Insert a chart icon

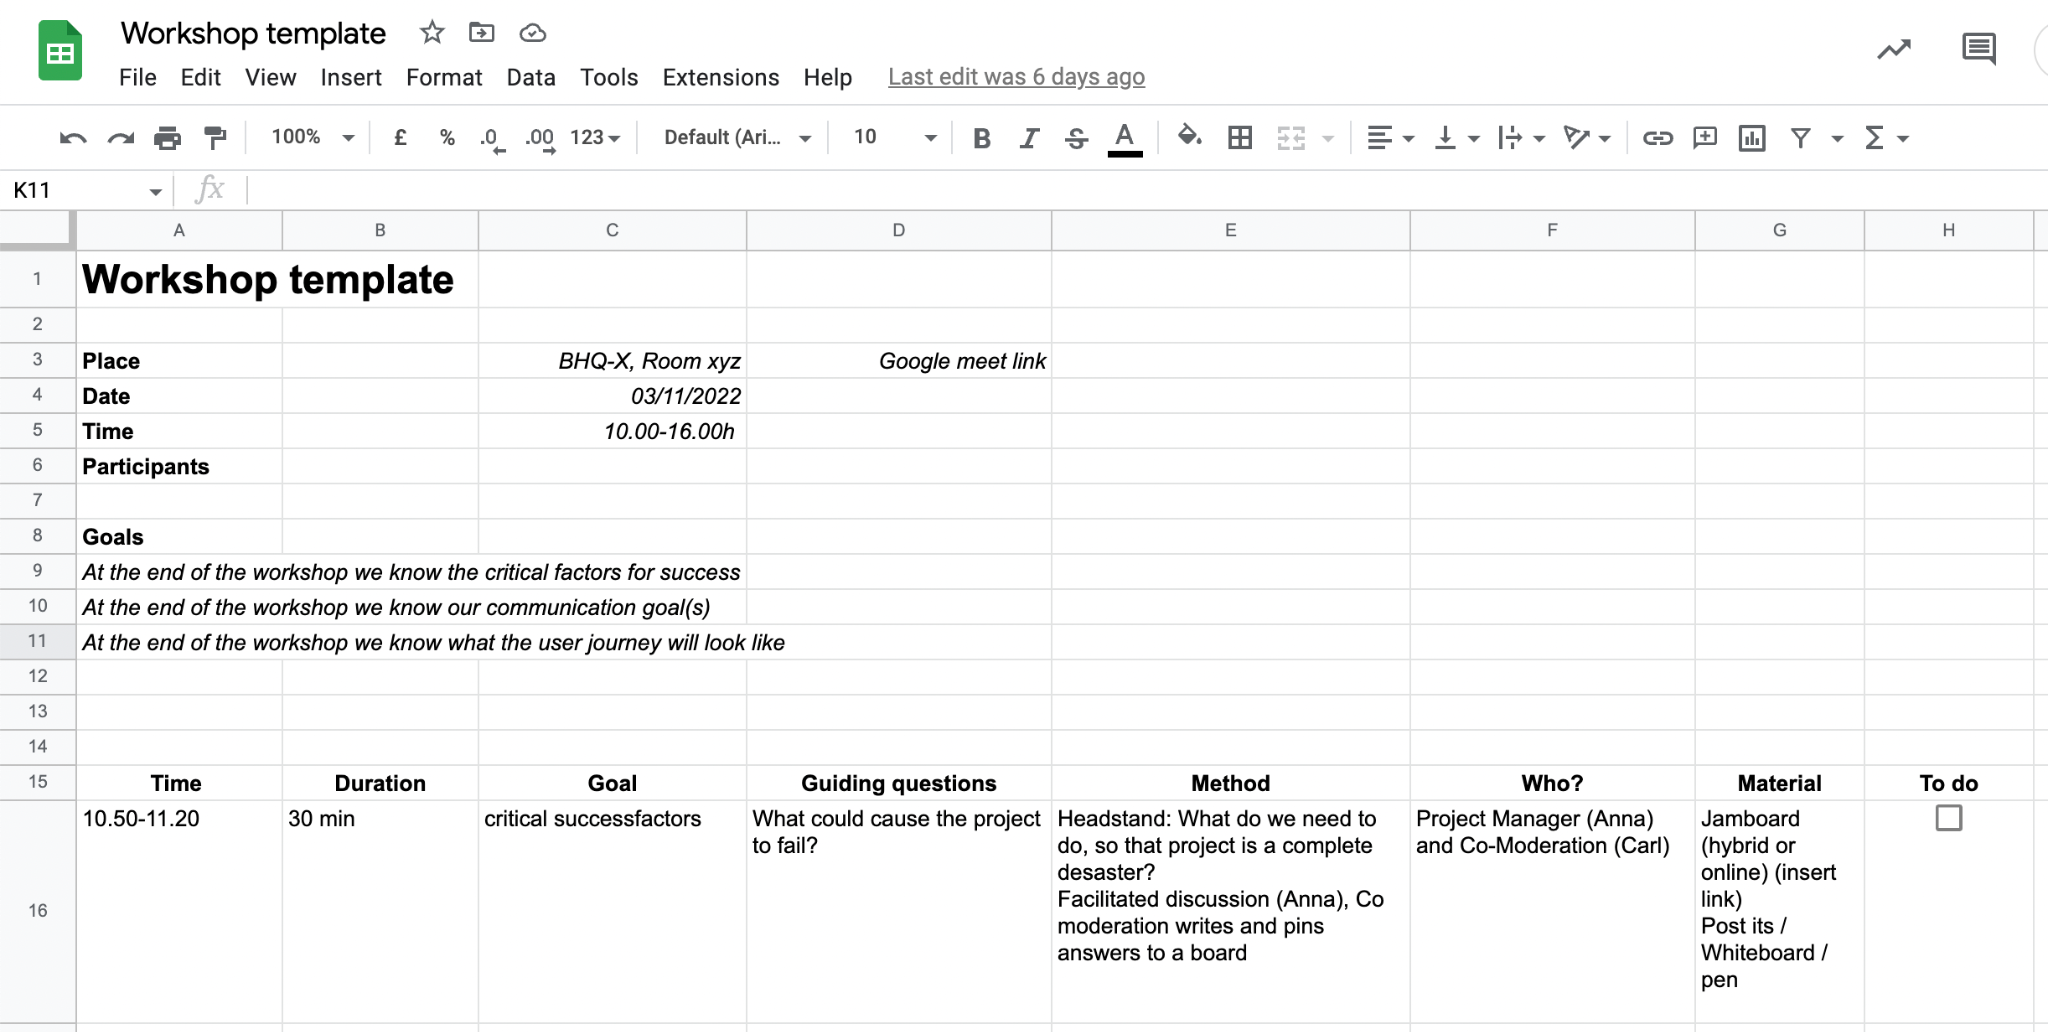pyautogui.click(x=1752, y=138)
